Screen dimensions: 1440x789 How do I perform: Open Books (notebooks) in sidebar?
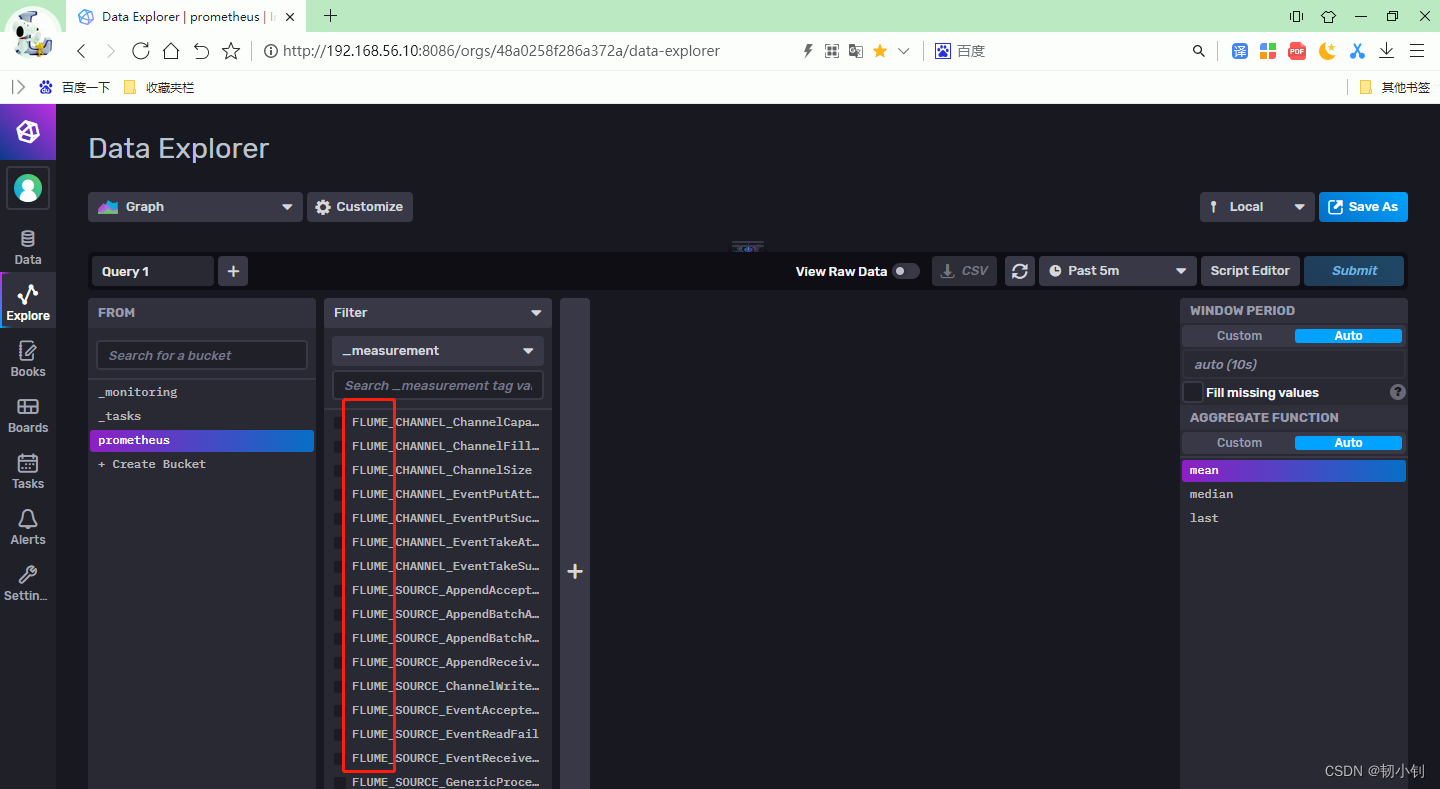[x=28, y=360]
